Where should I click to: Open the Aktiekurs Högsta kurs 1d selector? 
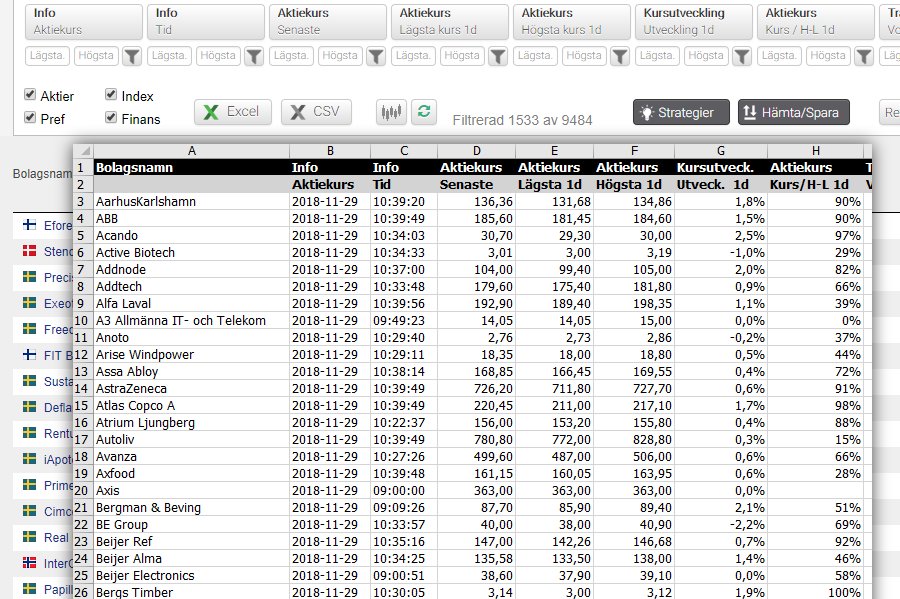(x=572, y=22)
